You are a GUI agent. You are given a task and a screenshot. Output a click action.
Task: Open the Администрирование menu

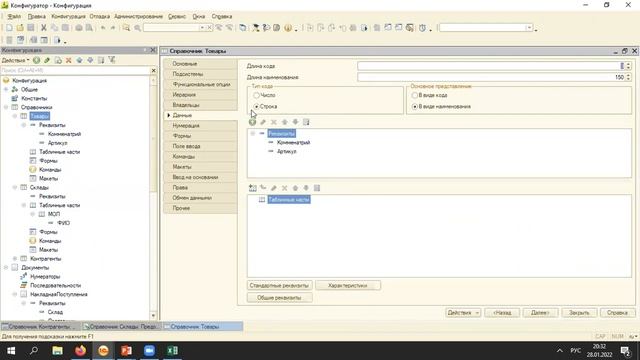(x=138, y=16)
